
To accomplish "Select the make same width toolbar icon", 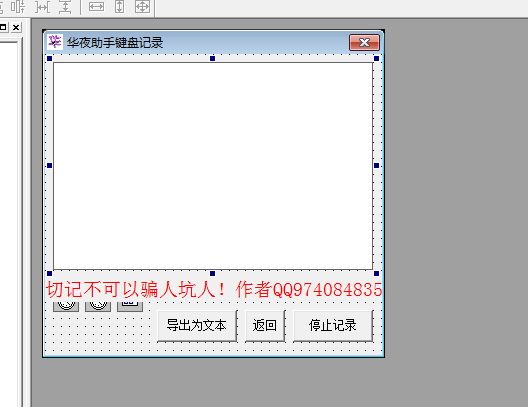I will pyautogui.click(x=96, y=7).
